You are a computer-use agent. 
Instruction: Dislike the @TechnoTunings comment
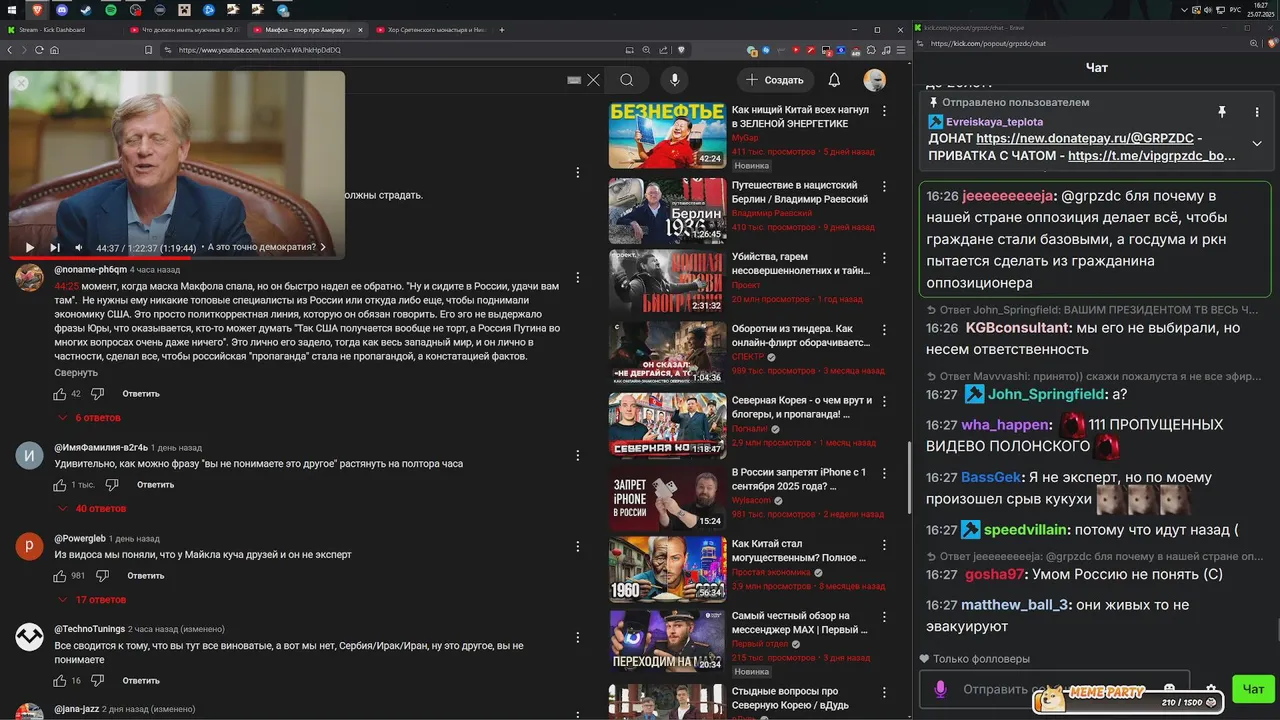pos(98,681)
